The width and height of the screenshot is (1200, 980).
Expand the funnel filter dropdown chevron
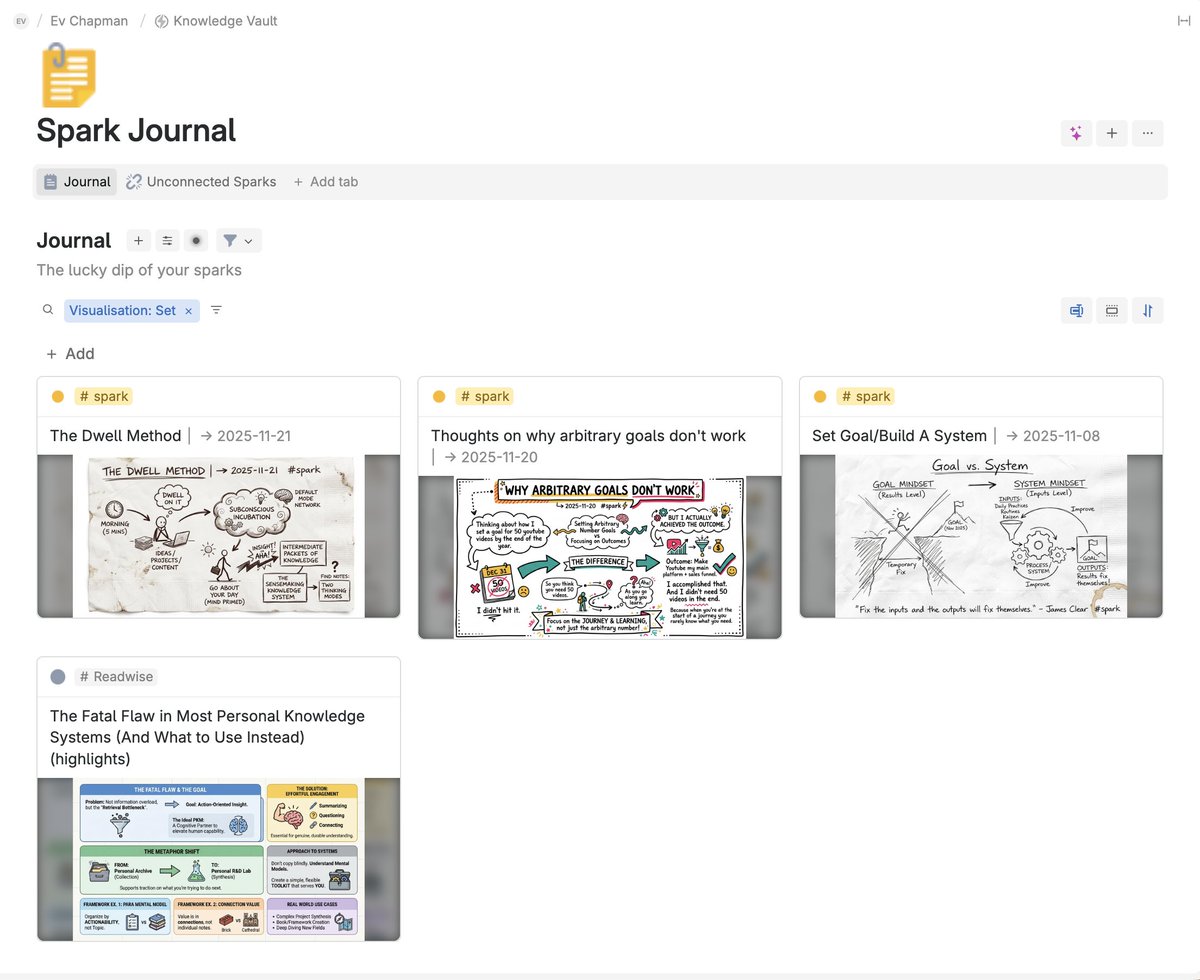(x=247, y=240)
